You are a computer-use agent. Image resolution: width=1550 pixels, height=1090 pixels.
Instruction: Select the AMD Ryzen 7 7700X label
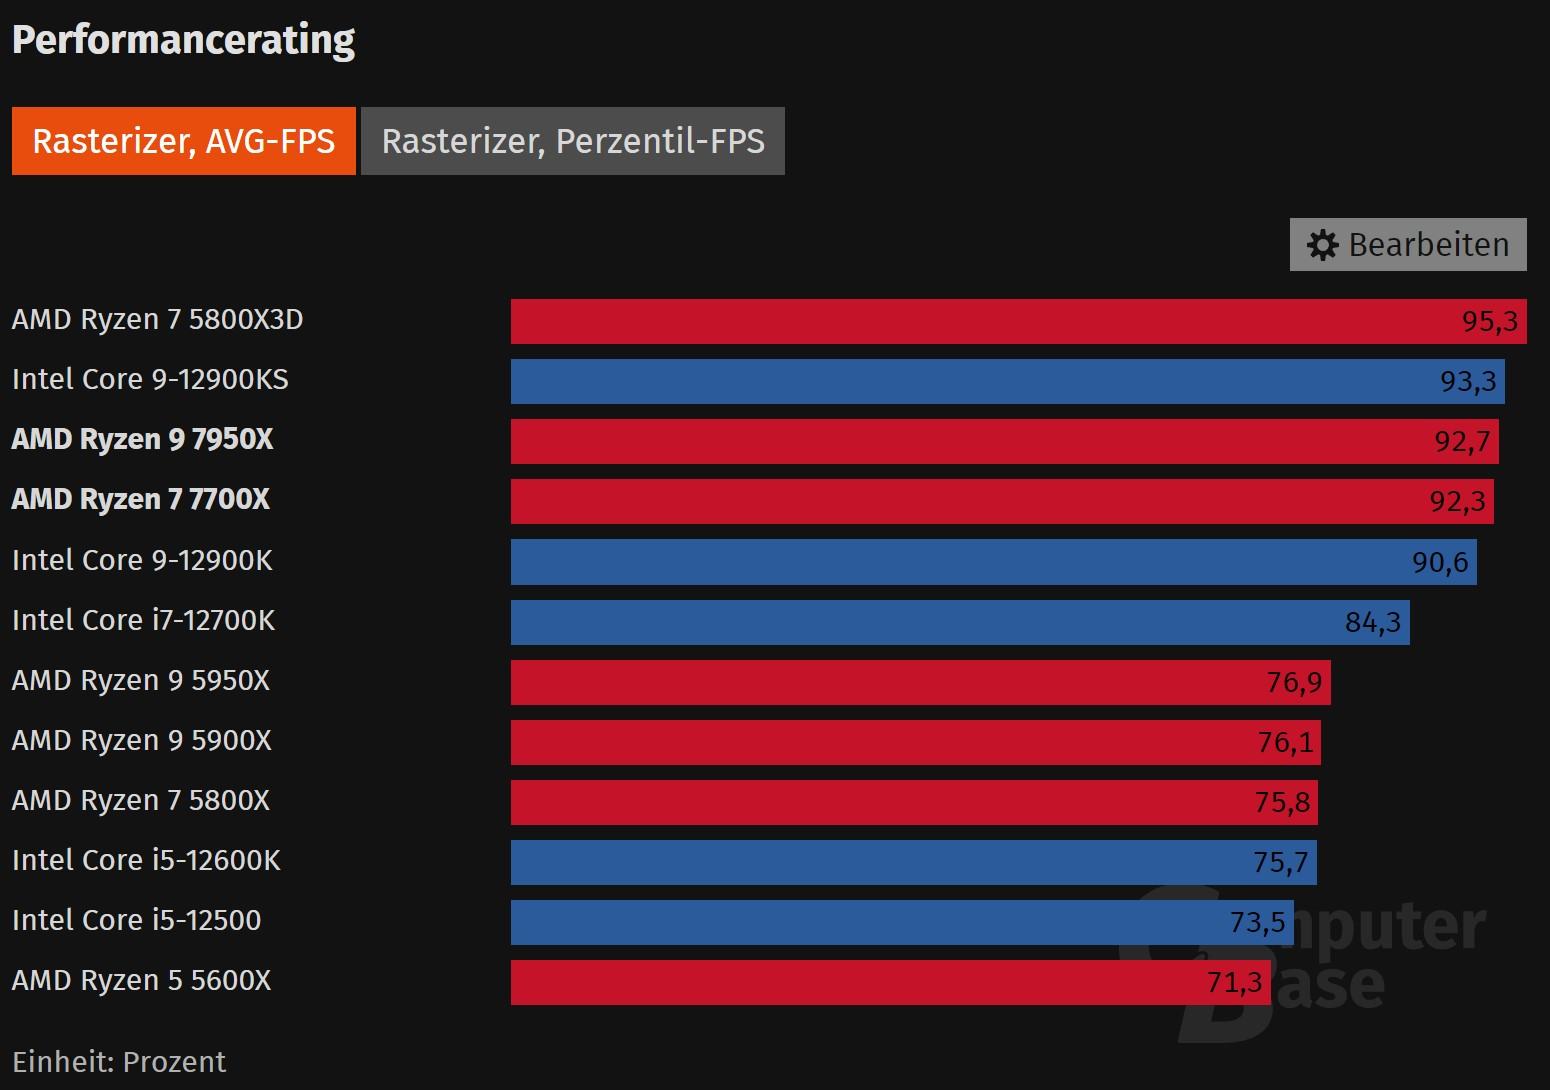pyautogui.click(x=141, y=499)
